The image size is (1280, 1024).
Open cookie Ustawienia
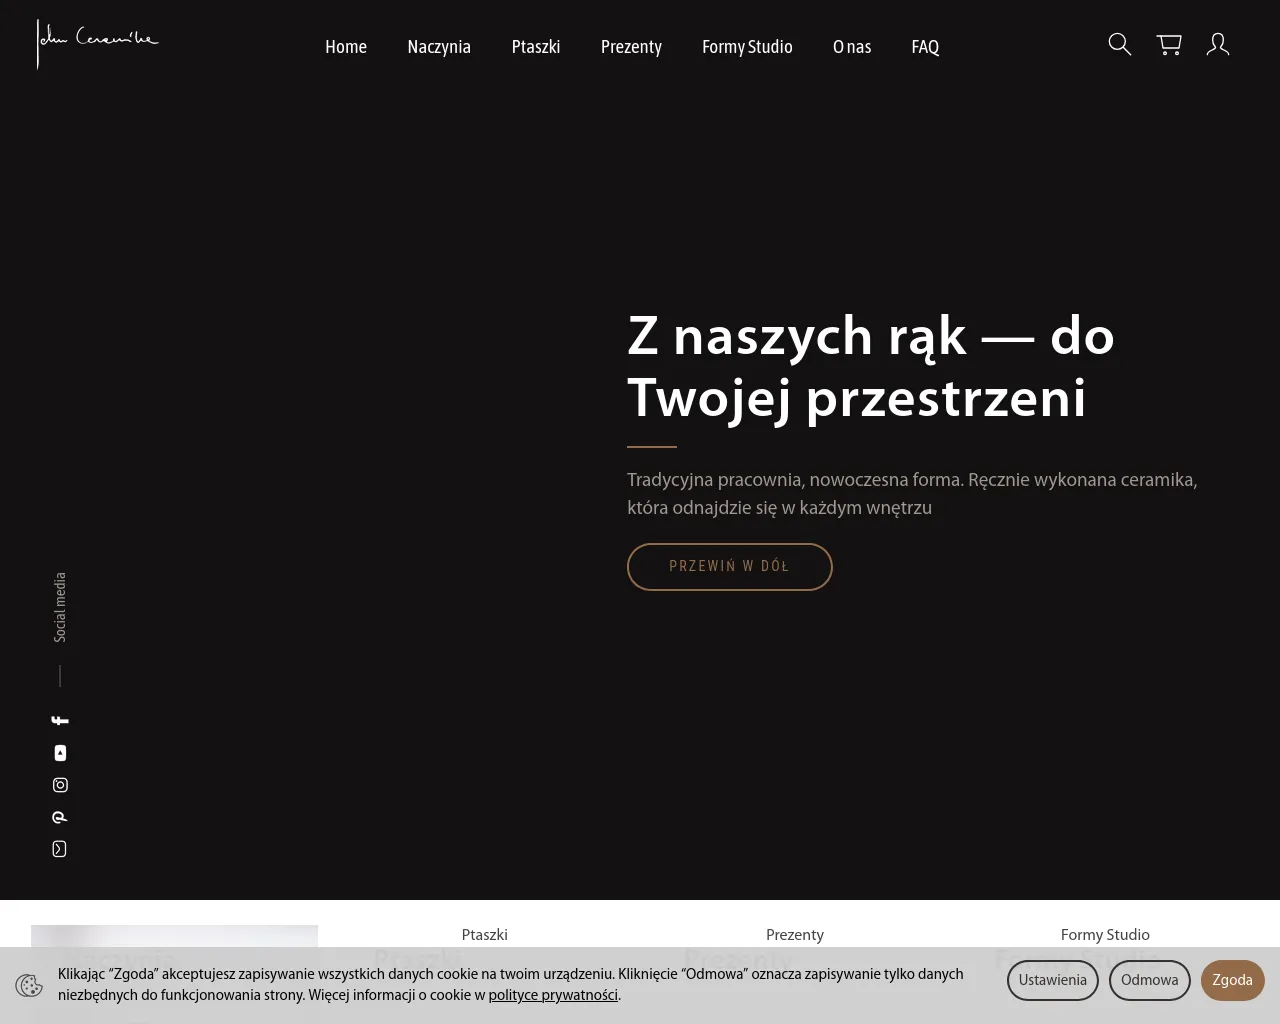coord(1053,980)
